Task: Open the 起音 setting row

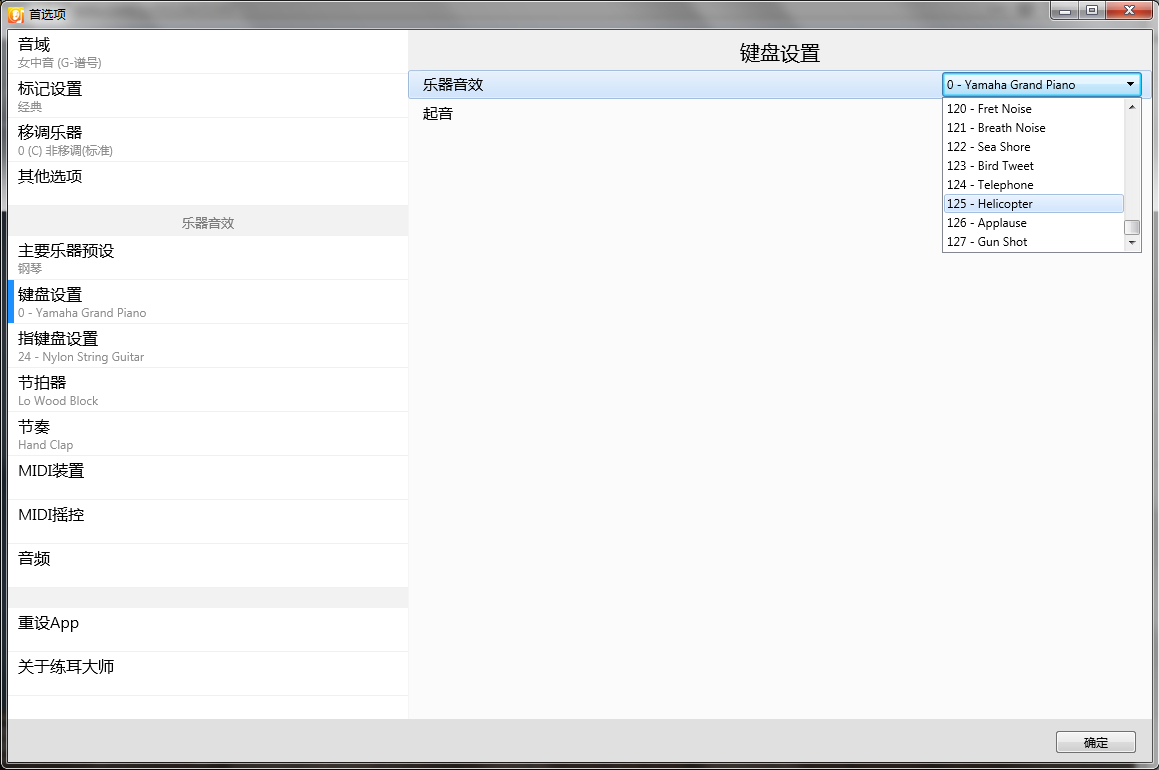Action: point(600,113)
